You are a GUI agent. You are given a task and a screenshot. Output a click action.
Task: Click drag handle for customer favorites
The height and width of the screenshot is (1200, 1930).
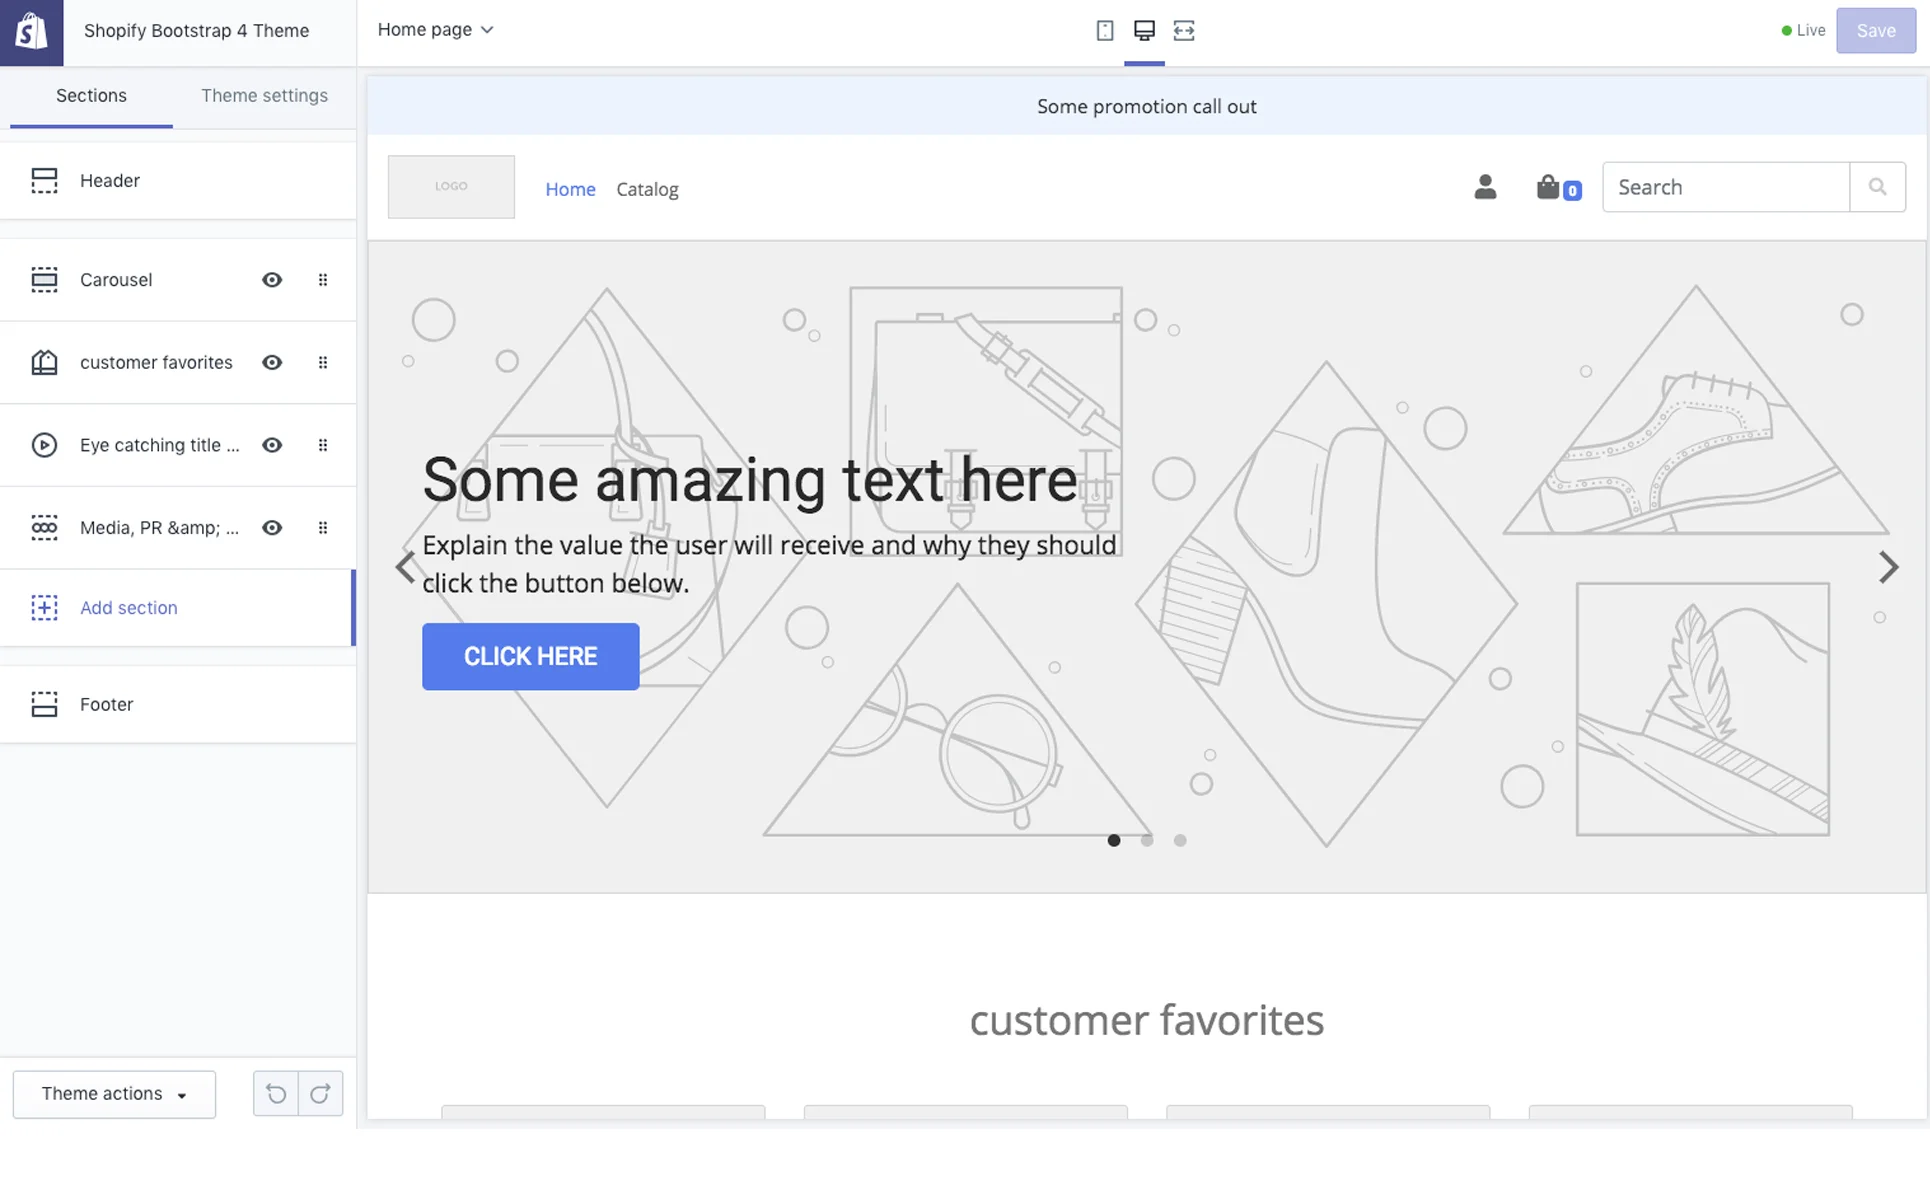click(322, 362)
